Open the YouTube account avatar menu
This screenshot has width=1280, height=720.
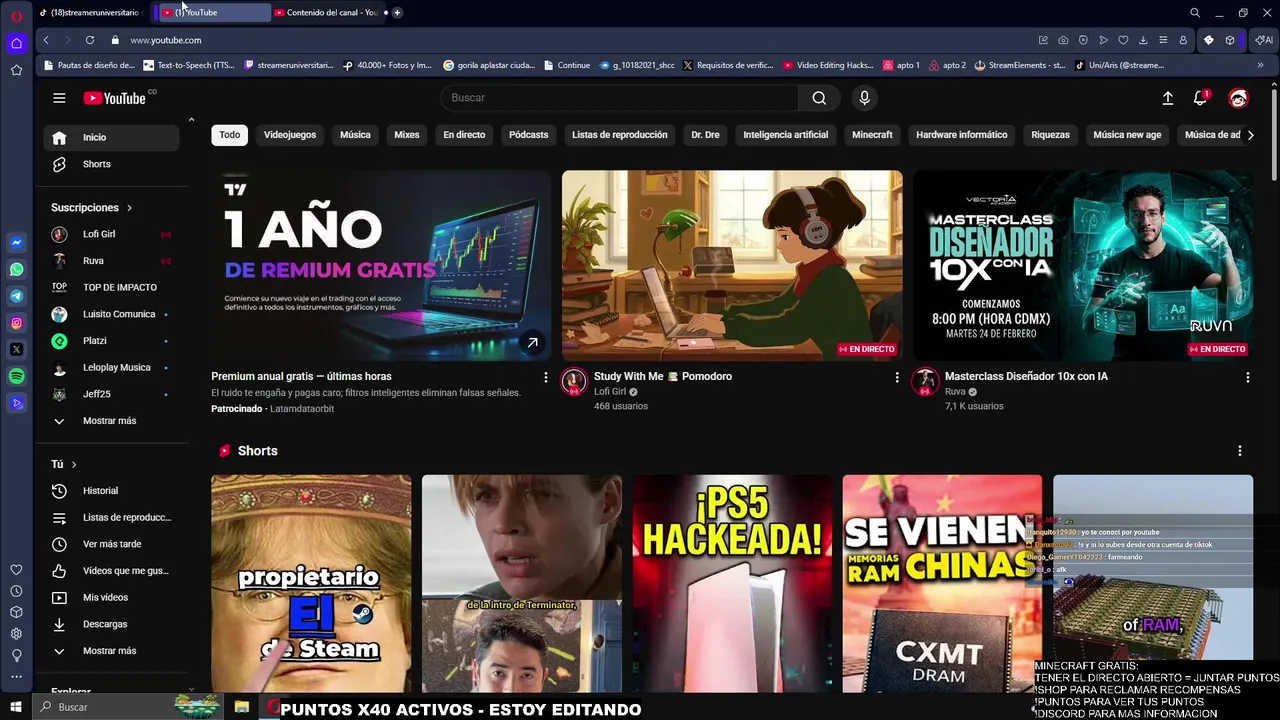pyautogui.click(x=1238, y=98)
